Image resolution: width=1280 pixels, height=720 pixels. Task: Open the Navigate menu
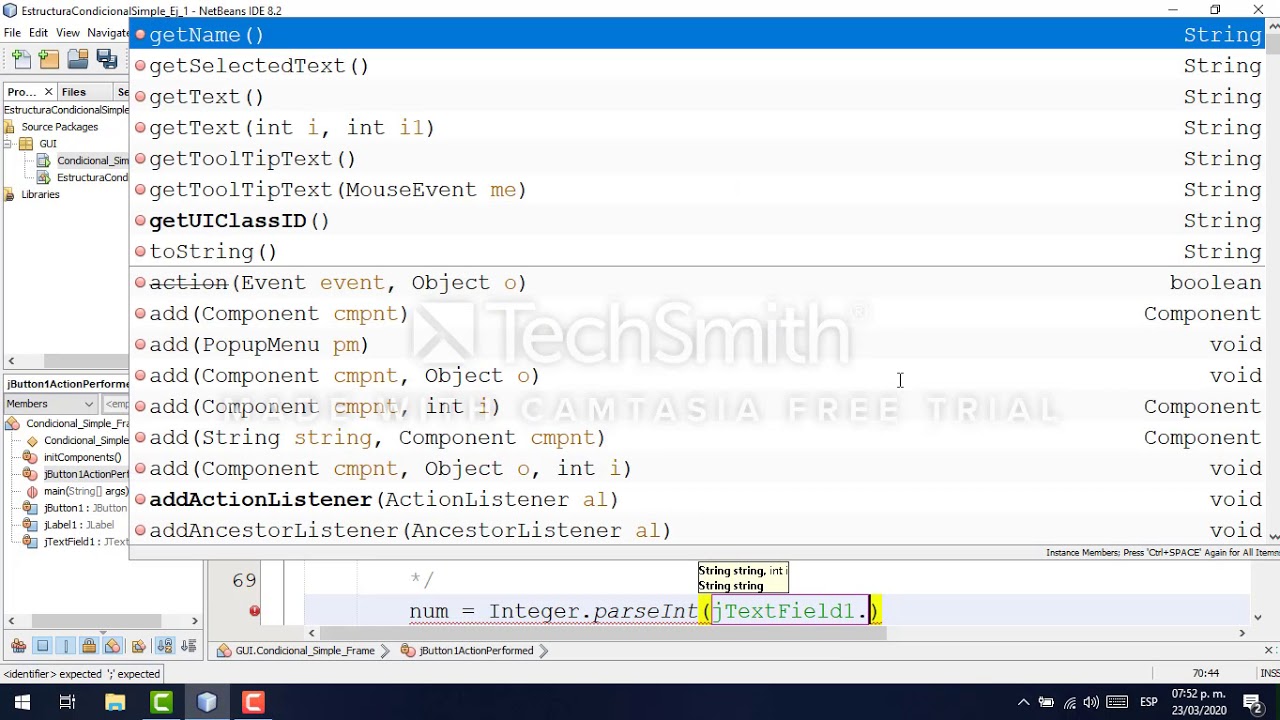(x=108, y=33)
